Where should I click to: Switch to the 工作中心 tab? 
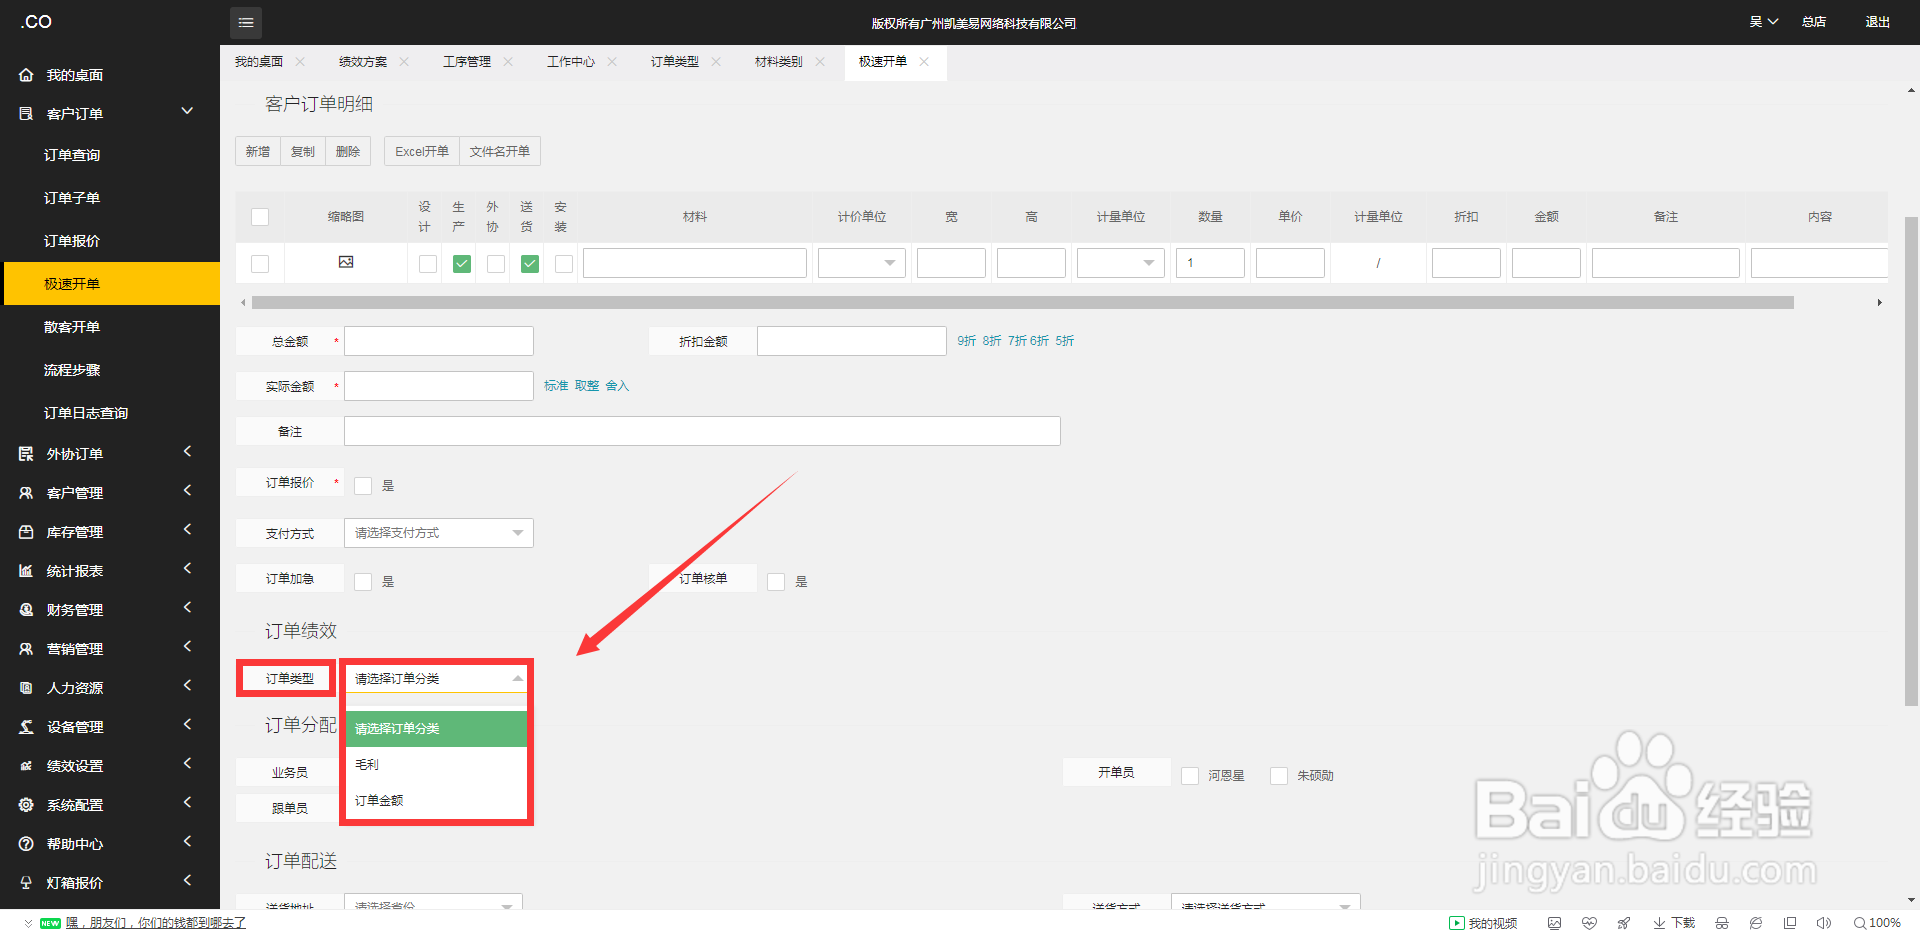(x=571, y=62)
